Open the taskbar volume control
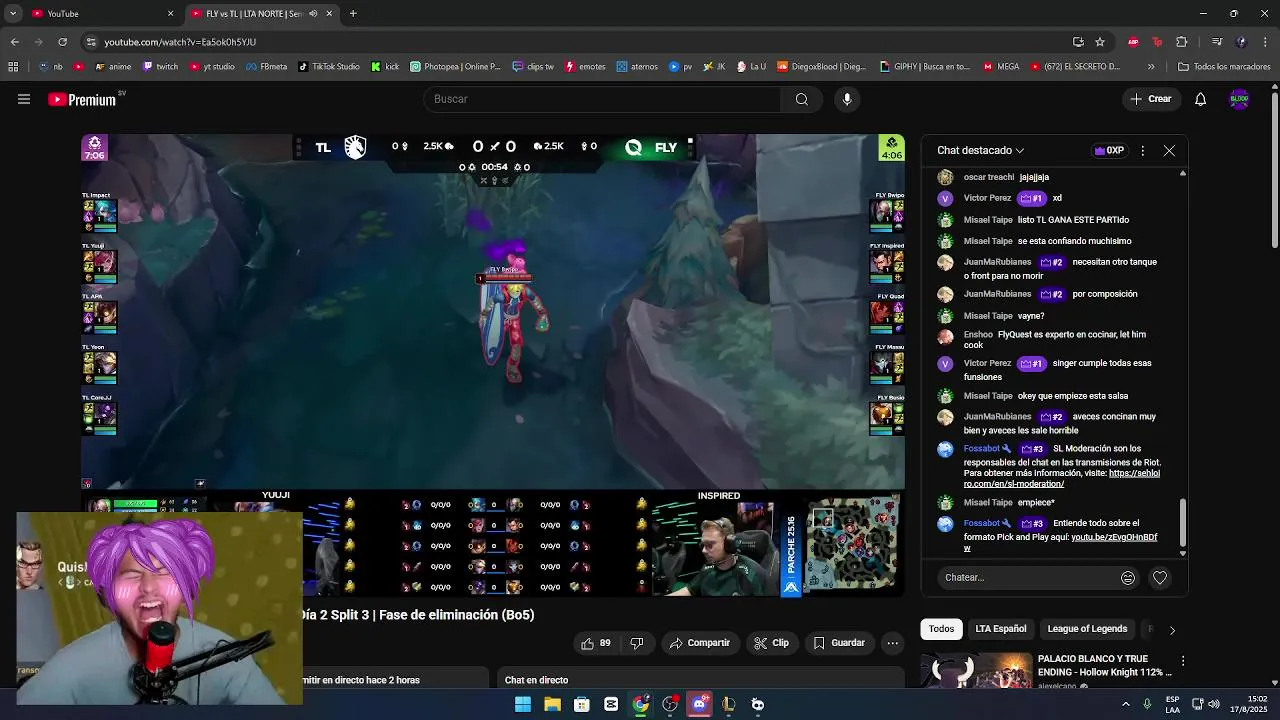 pos(1213,704)
